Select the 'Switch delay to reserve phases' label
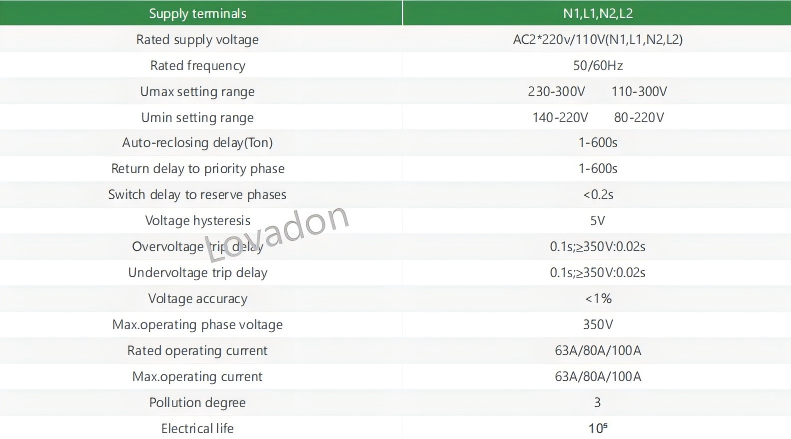 tap(197, 195)
